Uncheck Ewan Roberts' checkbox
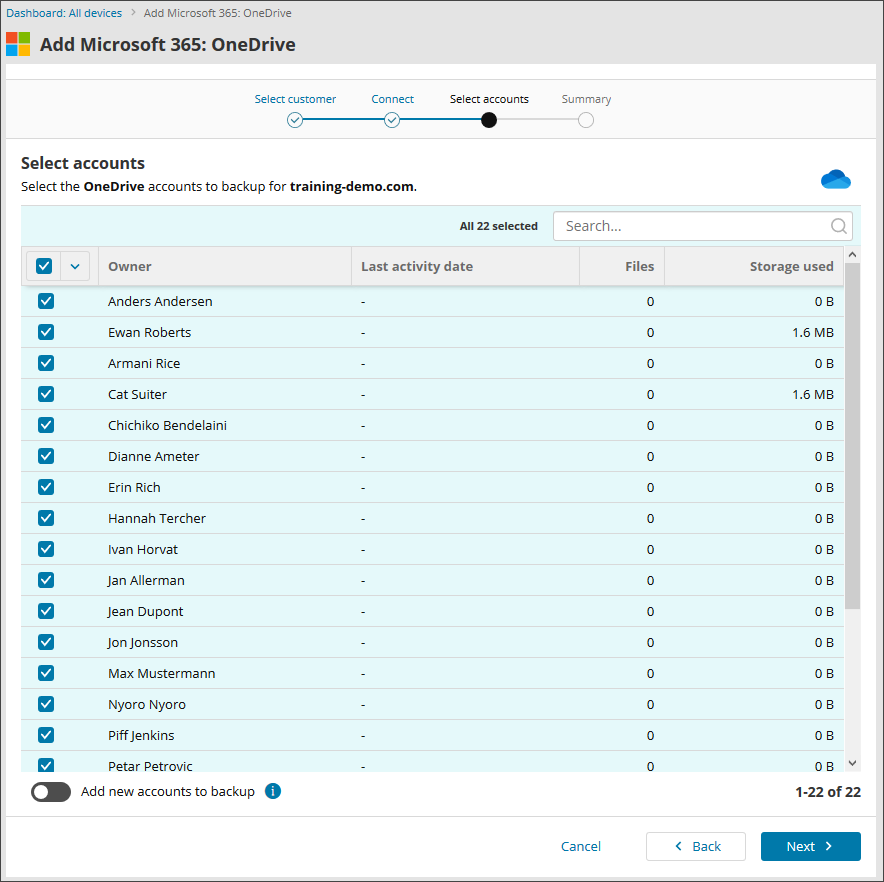This screenshot has width=884, height=882. 46,332
